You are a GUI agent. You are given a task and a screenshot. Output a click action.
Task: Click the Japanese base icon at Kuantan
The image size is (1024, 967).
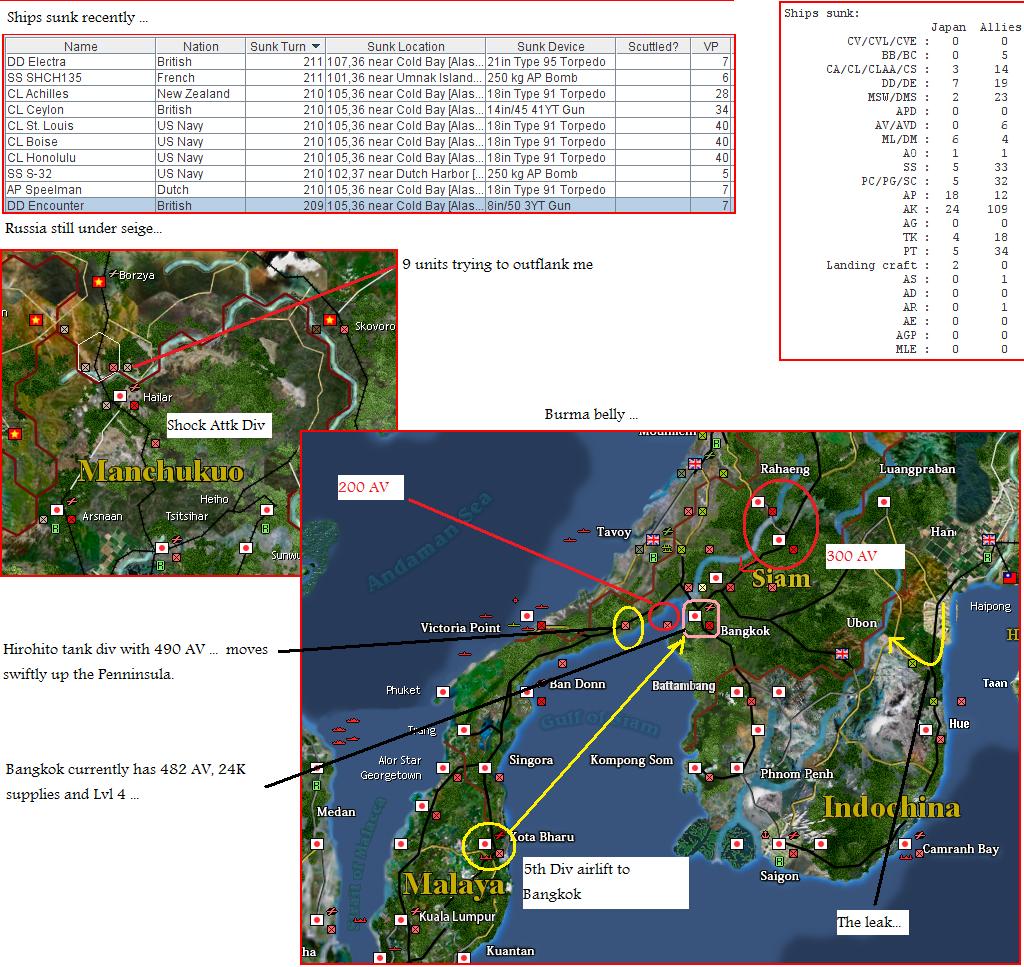464,958
